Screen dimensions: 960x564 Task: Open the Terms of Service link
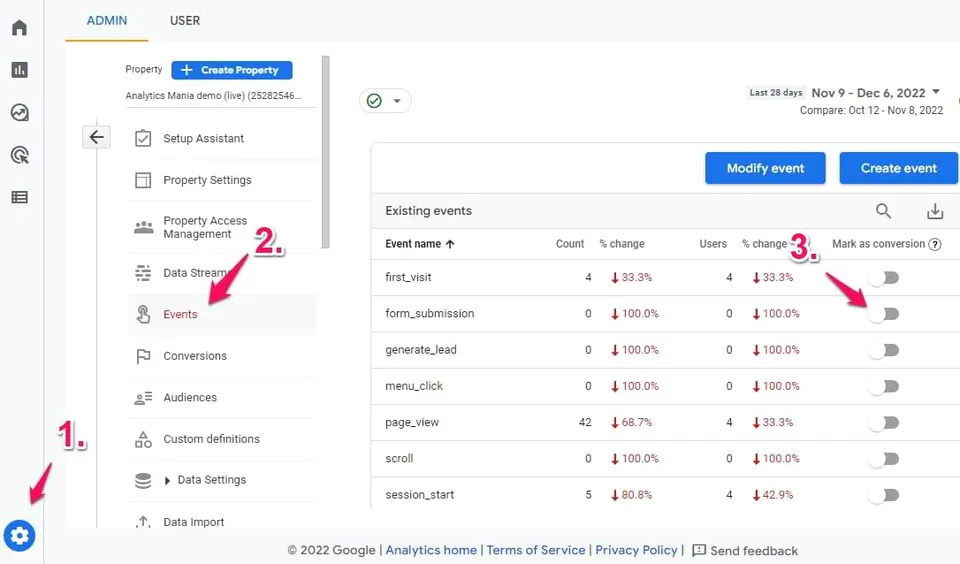[536, 550]
